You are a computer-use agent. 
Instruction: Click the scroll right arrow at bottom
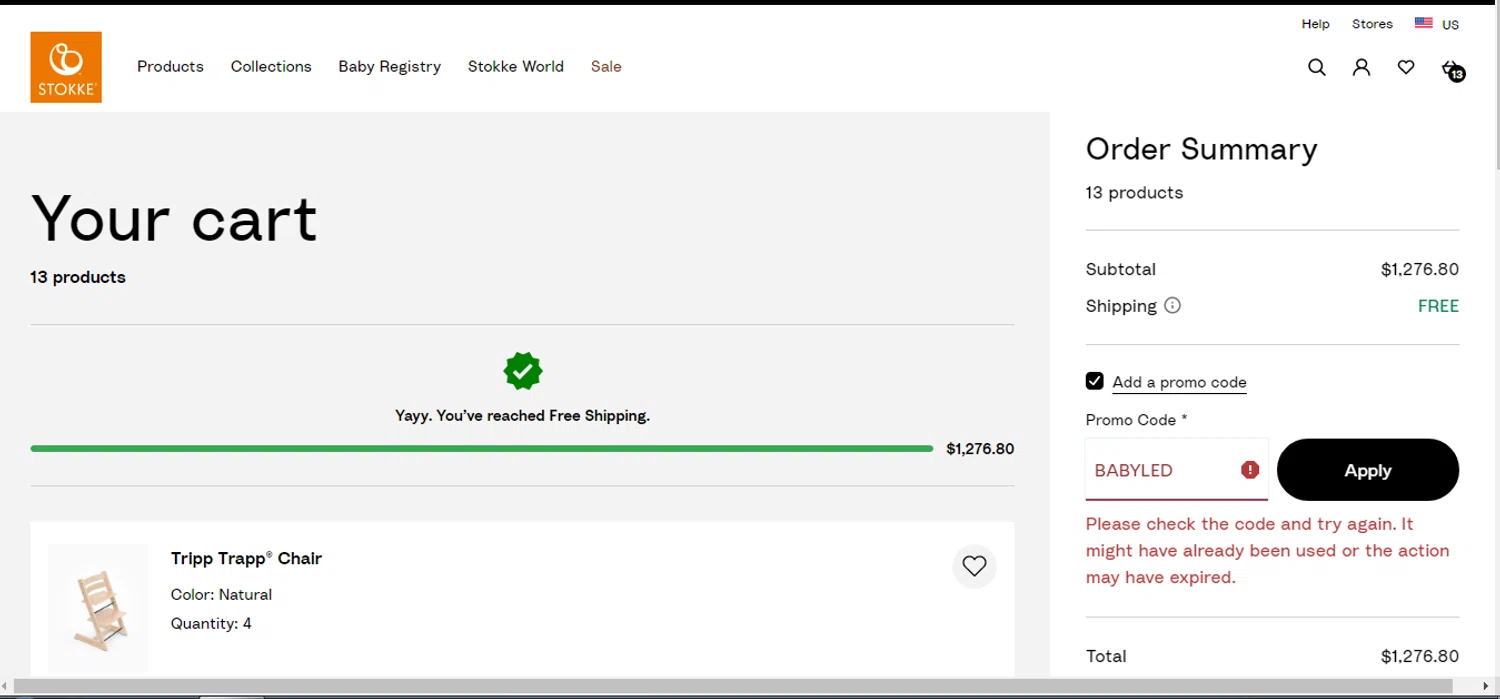tap(1485, 686)
